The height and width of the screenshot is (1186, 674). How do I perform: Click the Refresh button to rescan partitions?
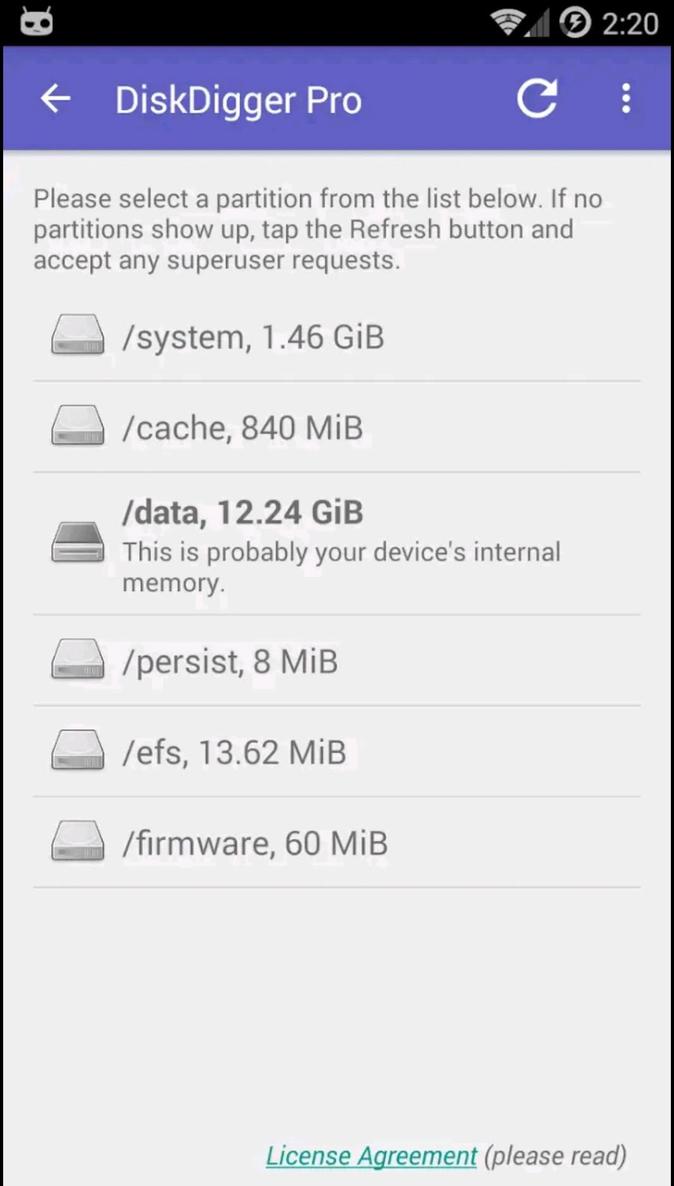[x=537, y=98]
